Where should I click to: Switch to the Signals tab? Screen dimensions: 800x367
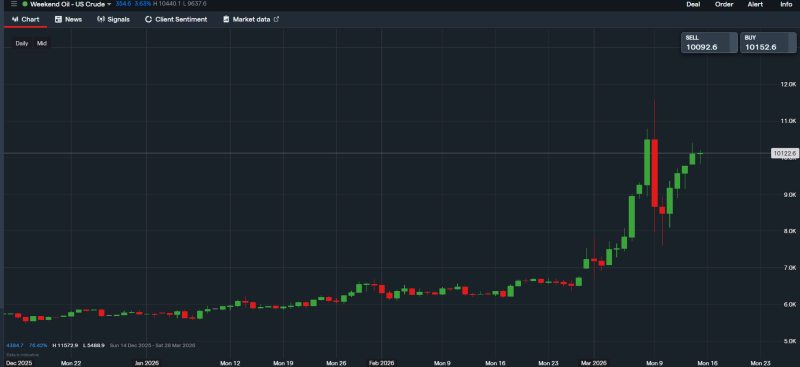(113, 19)
